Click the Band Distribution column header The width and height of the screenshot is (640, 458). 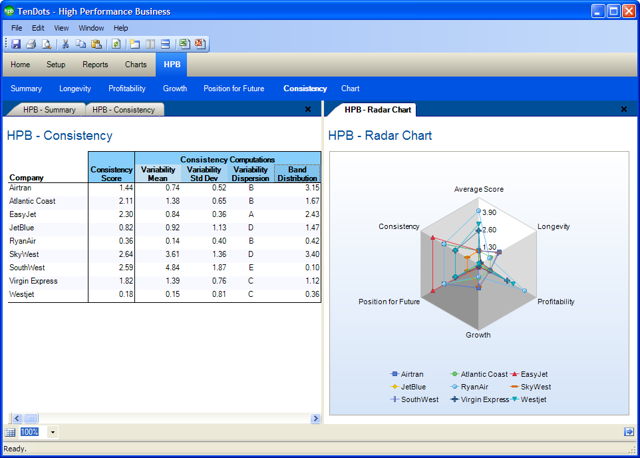pyautogui.click(x=297, y=173)
